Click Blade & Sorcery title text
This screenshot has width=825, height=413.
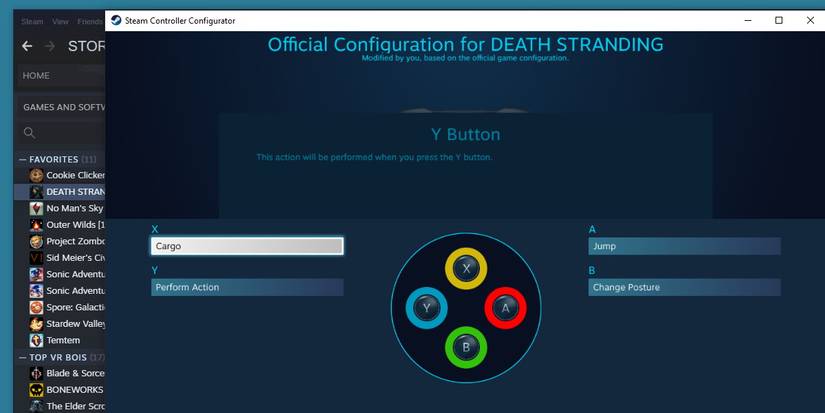[x=76, y=373]
